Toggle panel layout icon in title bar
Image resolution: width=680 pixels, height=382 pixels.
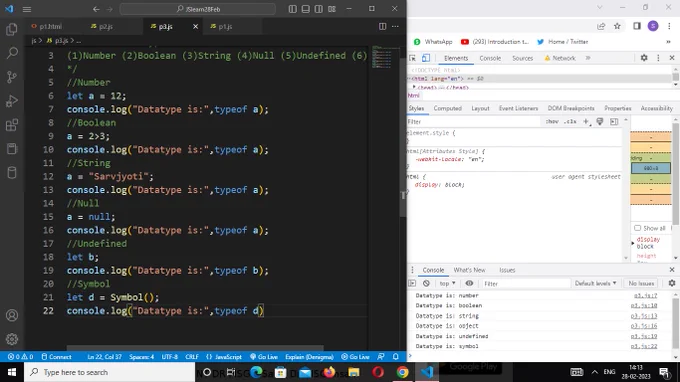[306, 9]
